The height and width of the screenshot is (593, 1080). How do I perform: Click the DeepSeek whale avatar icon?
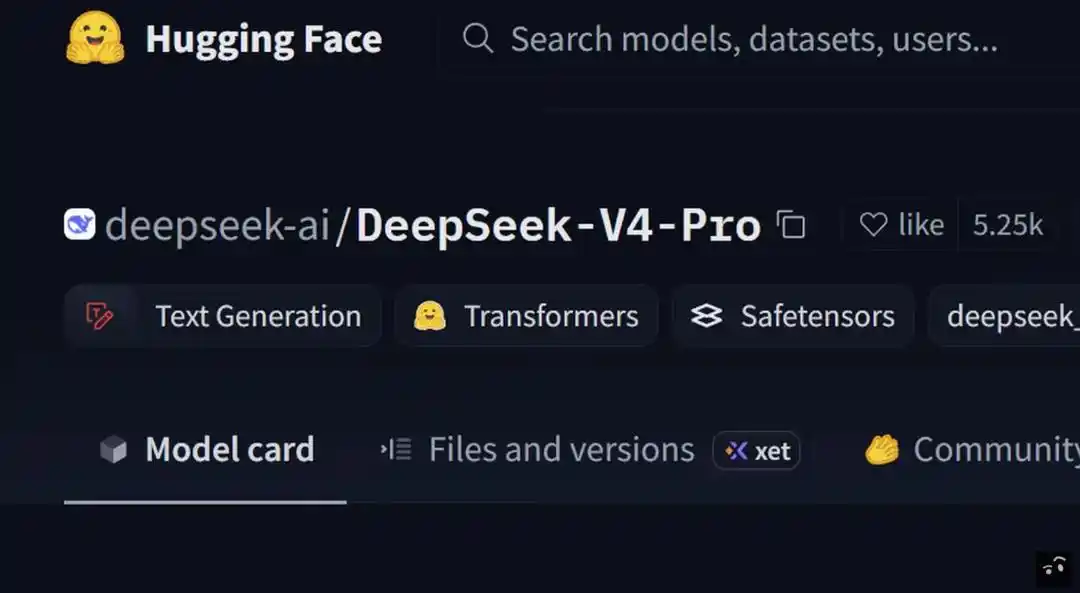tap(80, 225)
